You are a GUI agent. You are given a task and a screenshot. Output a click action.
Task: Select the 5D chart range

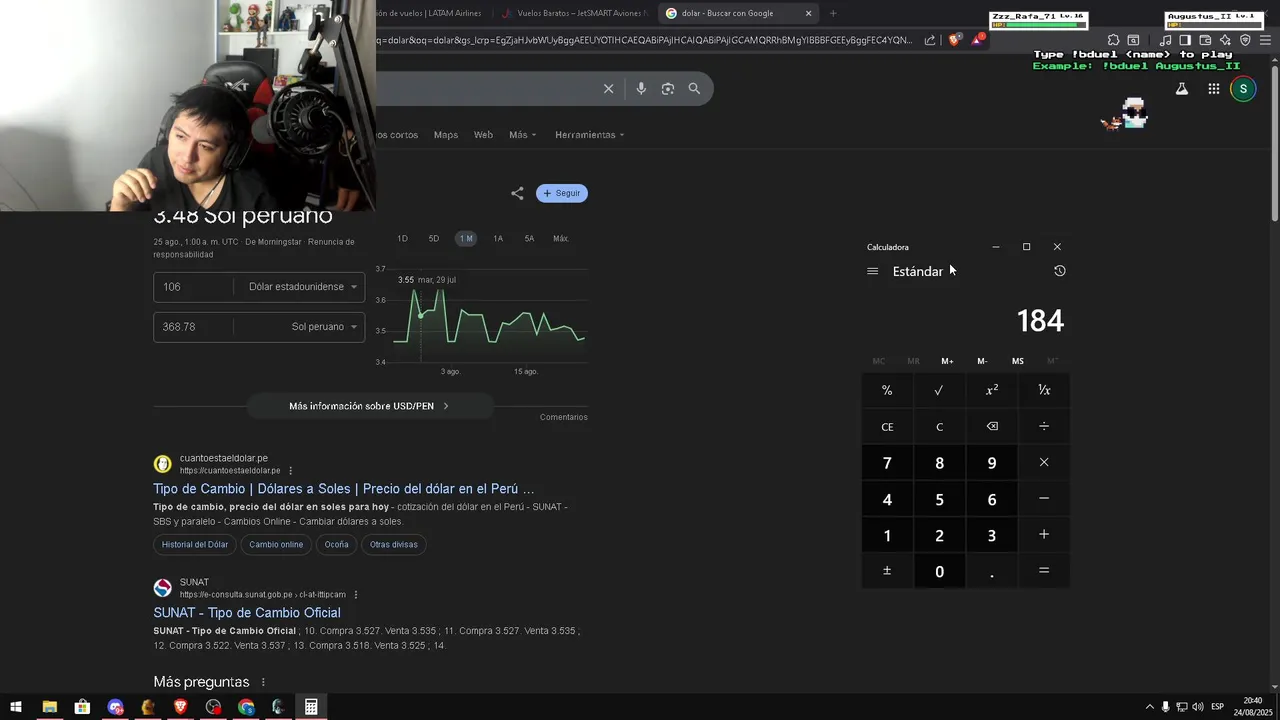pos(434,238)
